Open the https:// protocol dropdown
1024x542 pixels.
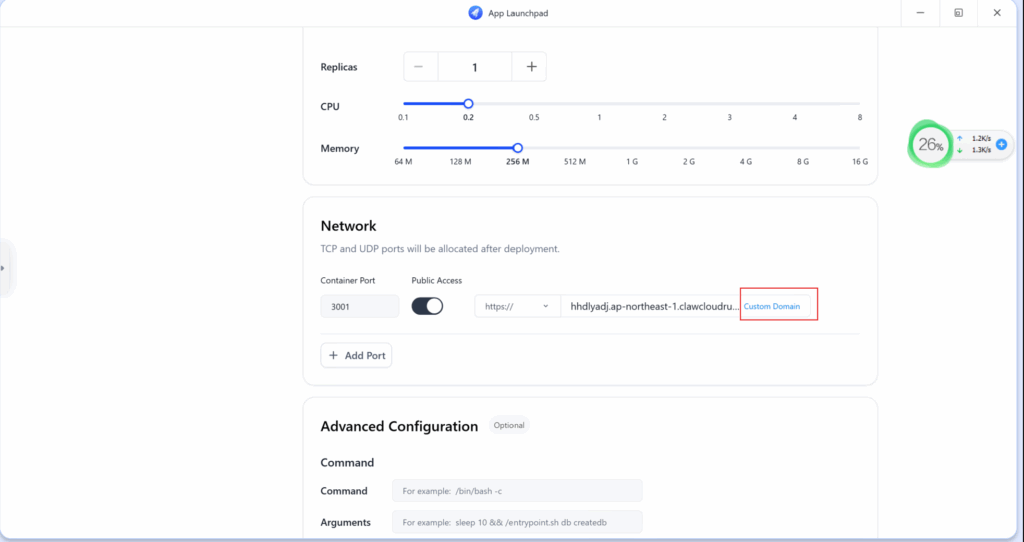(517, 306)
